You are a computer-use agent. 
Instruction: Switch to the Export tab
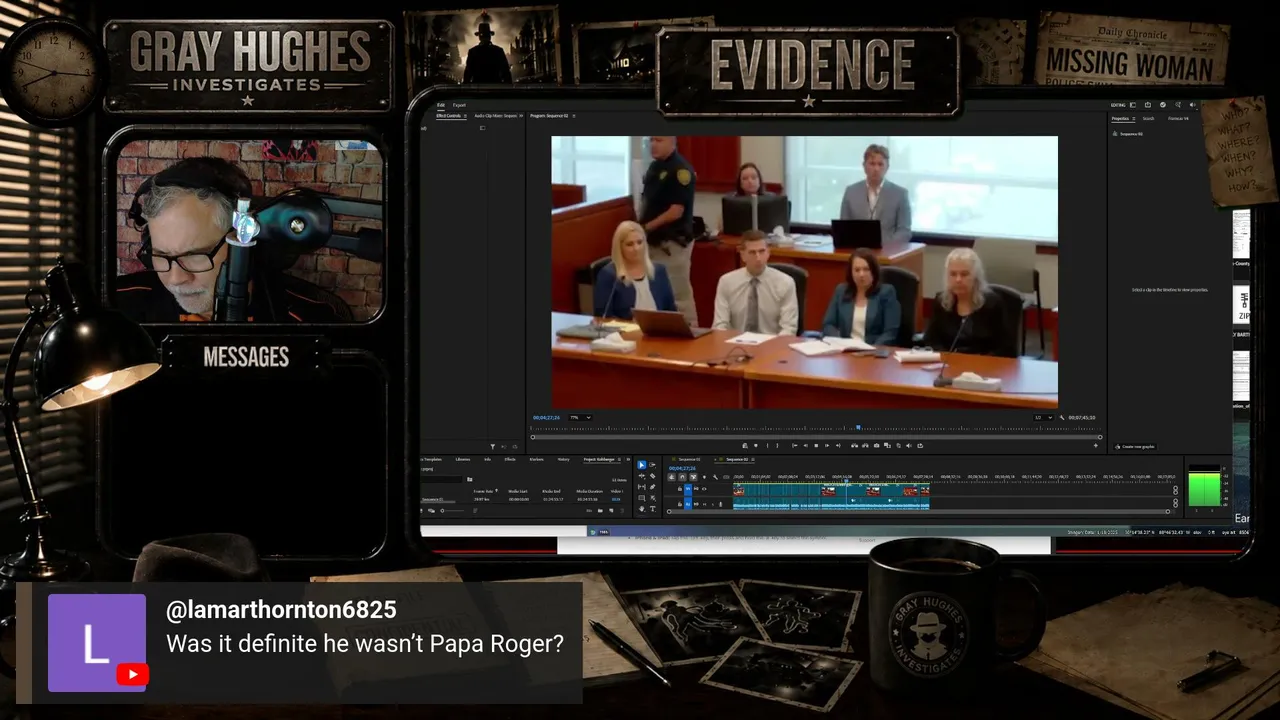[459, 105]
